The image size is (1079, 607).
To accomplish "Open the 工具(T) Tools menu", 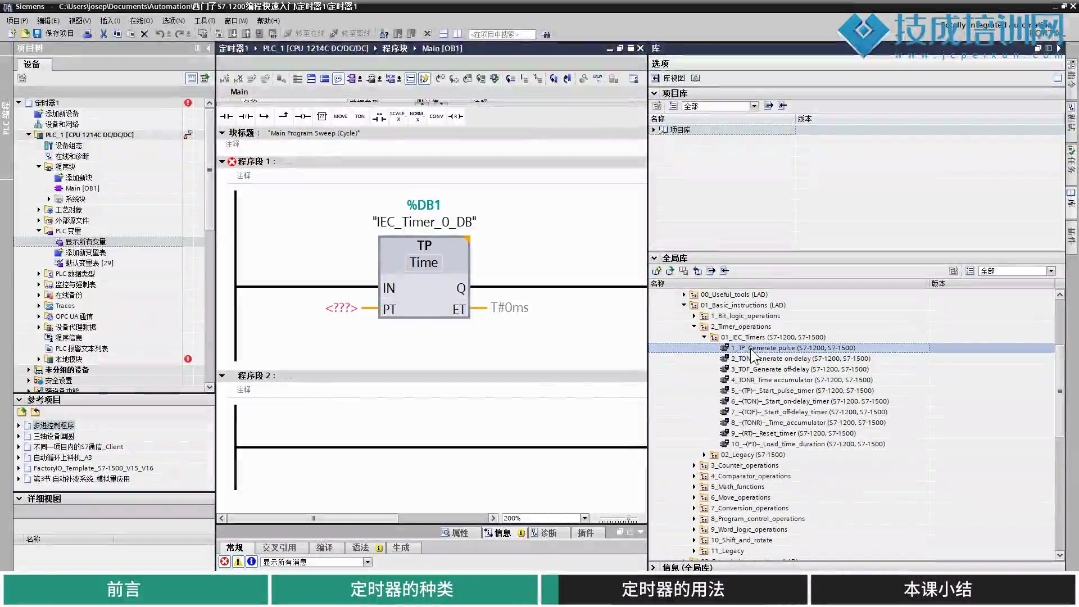I will coord(204,21).
